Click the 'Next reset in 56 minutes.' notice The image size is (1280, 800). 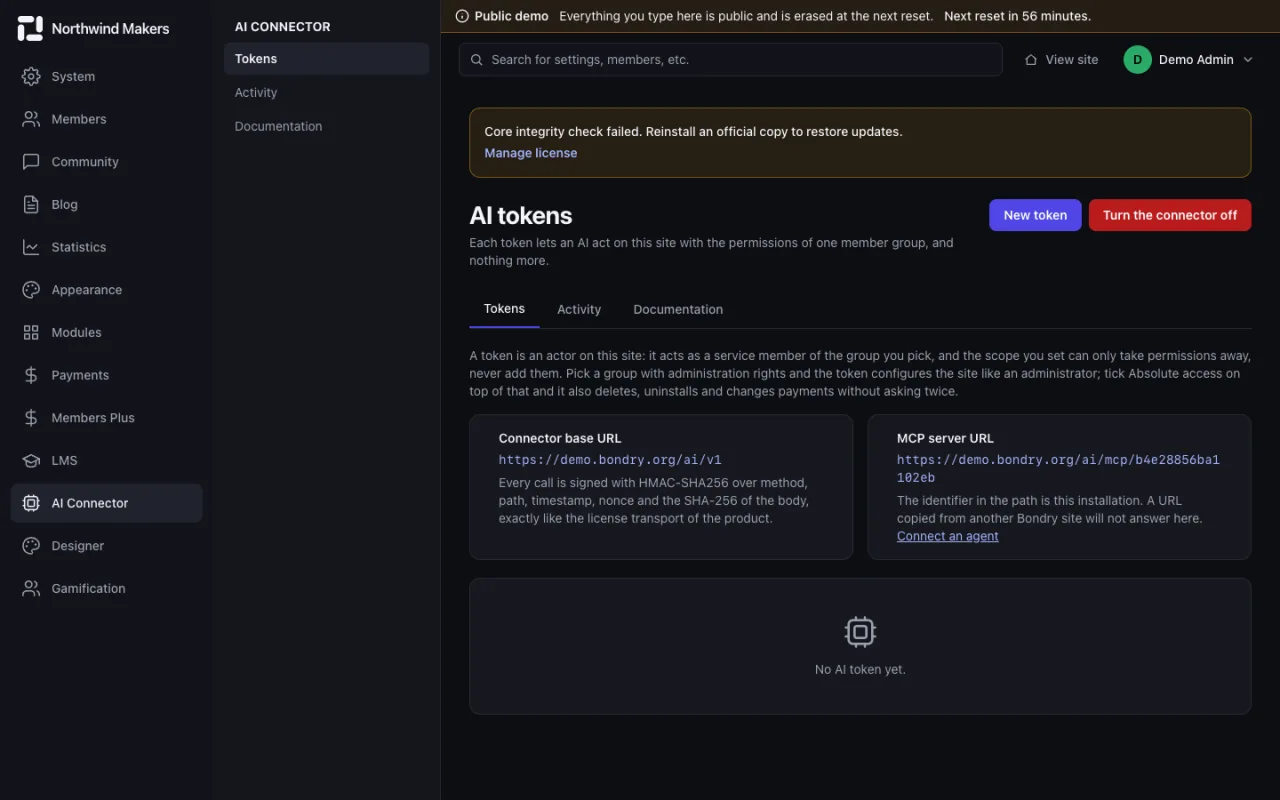pos(1017,16)
